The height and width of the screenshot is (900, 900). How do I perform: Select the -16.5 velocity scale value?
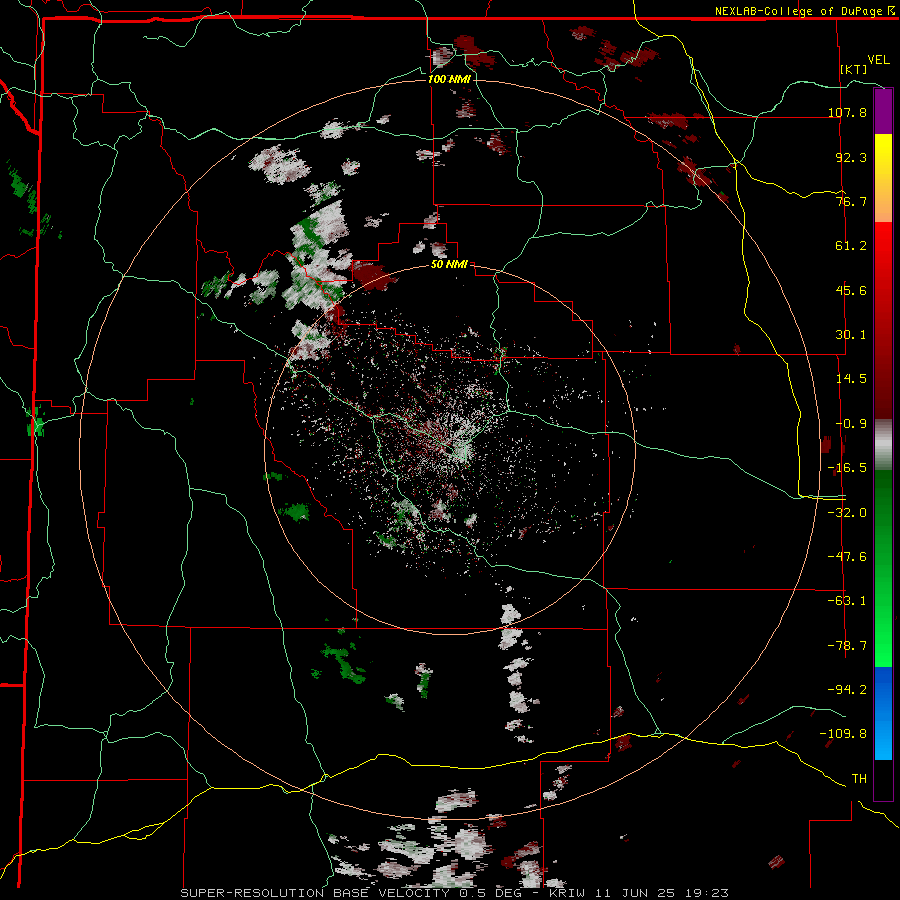(847, 468)
